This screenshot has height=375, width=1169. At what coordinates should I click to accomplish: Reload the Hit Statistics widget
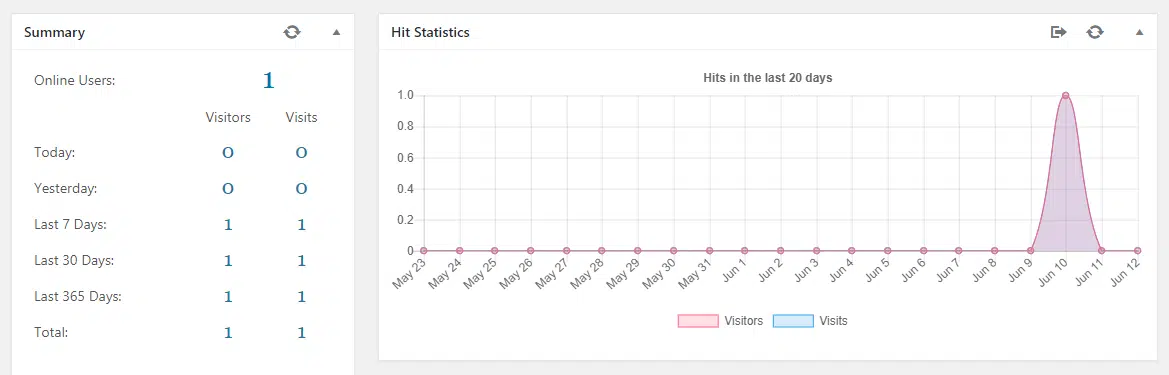pos(1094,32)
